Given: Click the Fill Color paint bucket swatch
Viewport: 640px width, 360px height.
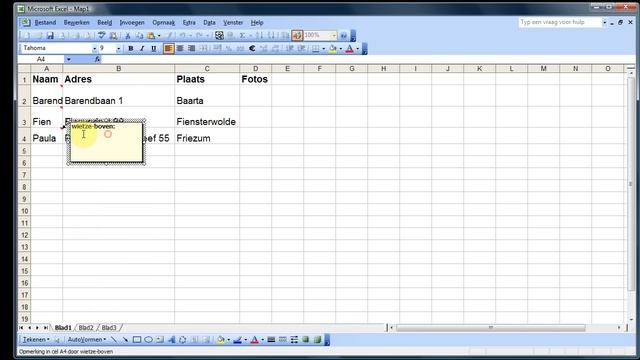Looking at the screenshot, I should click(x=333, y=49).
